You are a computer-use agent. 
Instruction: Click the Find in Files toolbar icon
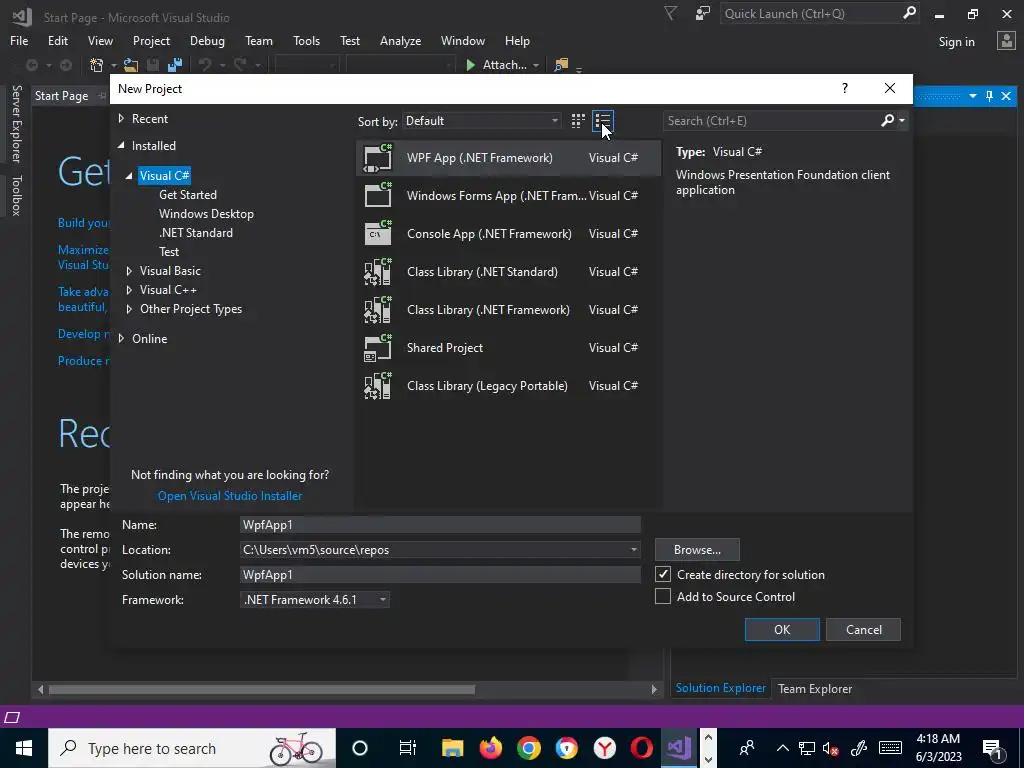[560, 65]
